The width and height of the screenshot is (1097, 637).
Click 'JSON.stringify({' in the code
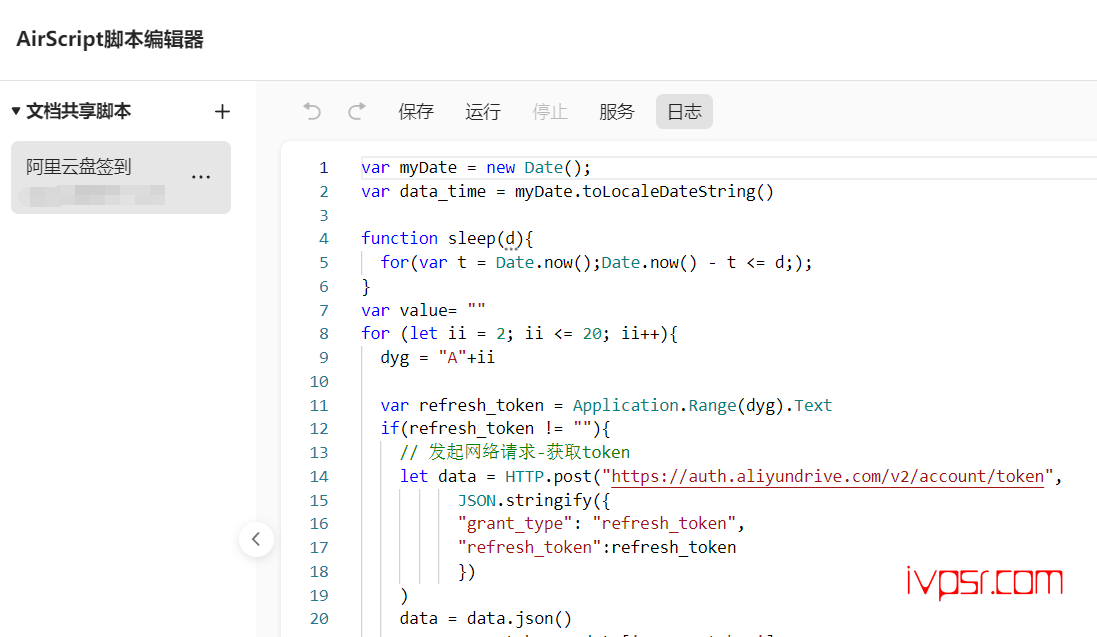click(534, 500)
